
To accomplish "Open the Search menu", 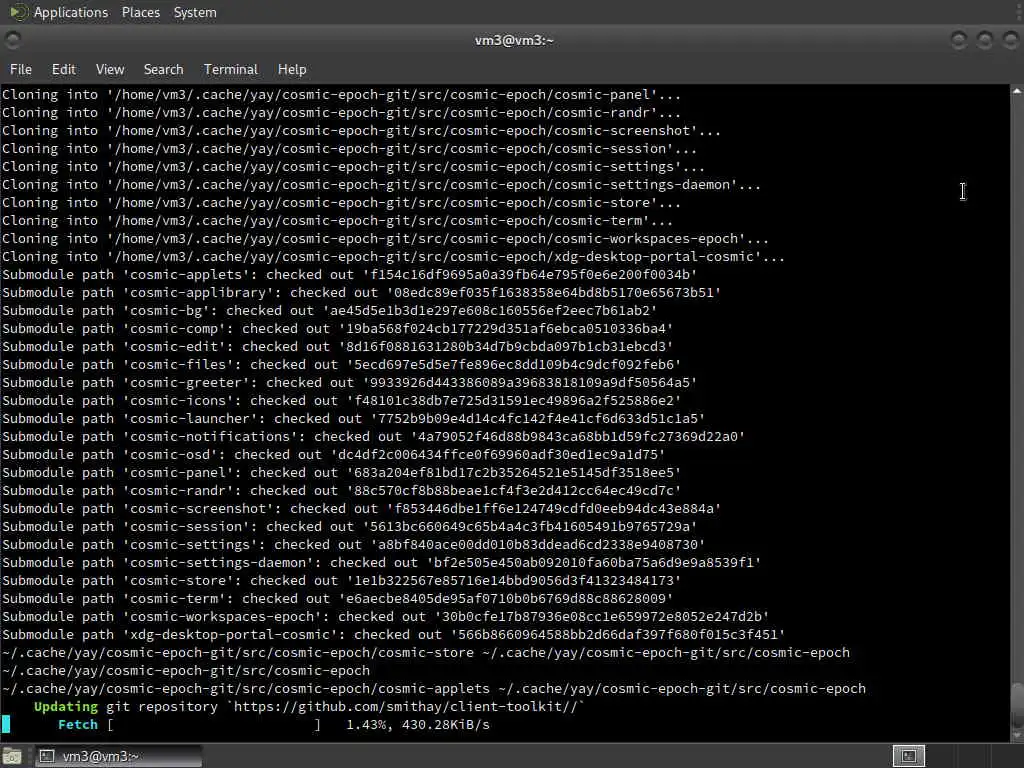I will 163,69.
